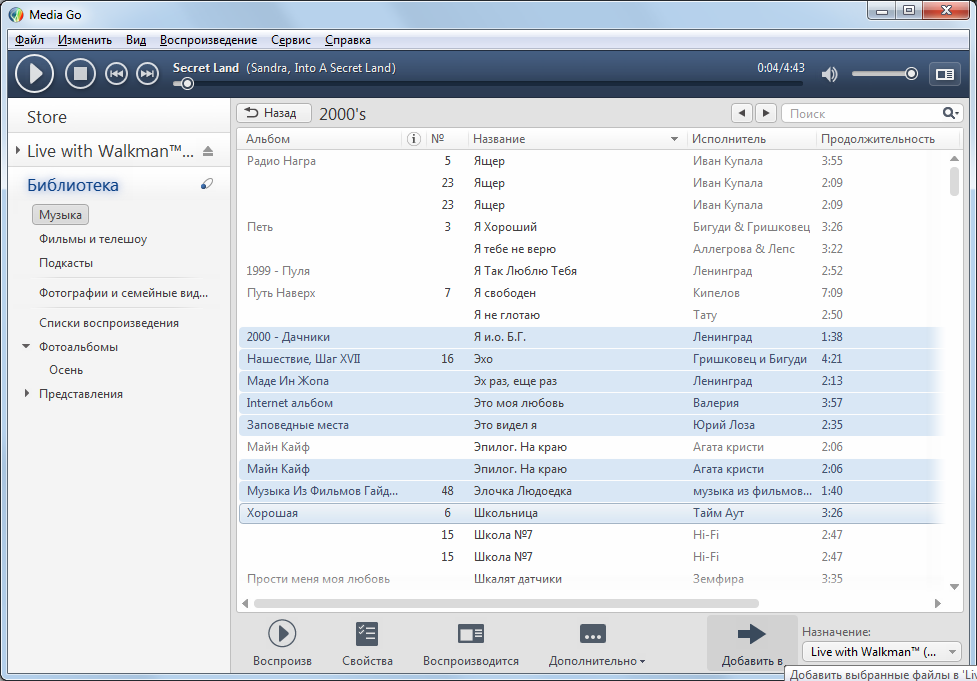The width and height of the screenshot is (977, 681).
Task: Select the track Школьница
Action: [x=506, y=513]
